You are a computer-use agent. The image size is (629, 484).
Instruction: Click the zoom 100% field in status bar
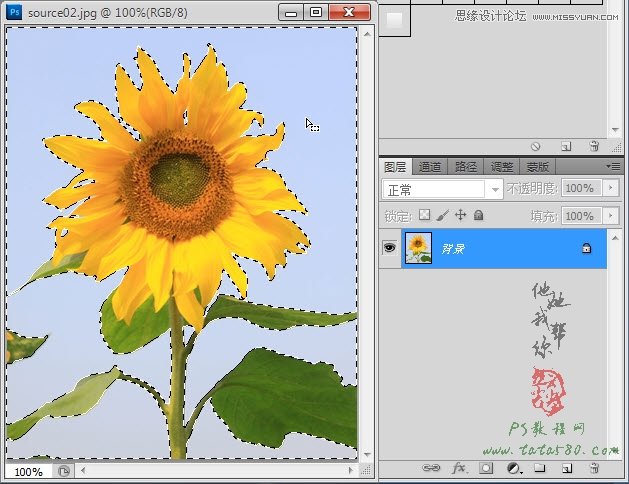pyautogui.click(x=28, y=472)
